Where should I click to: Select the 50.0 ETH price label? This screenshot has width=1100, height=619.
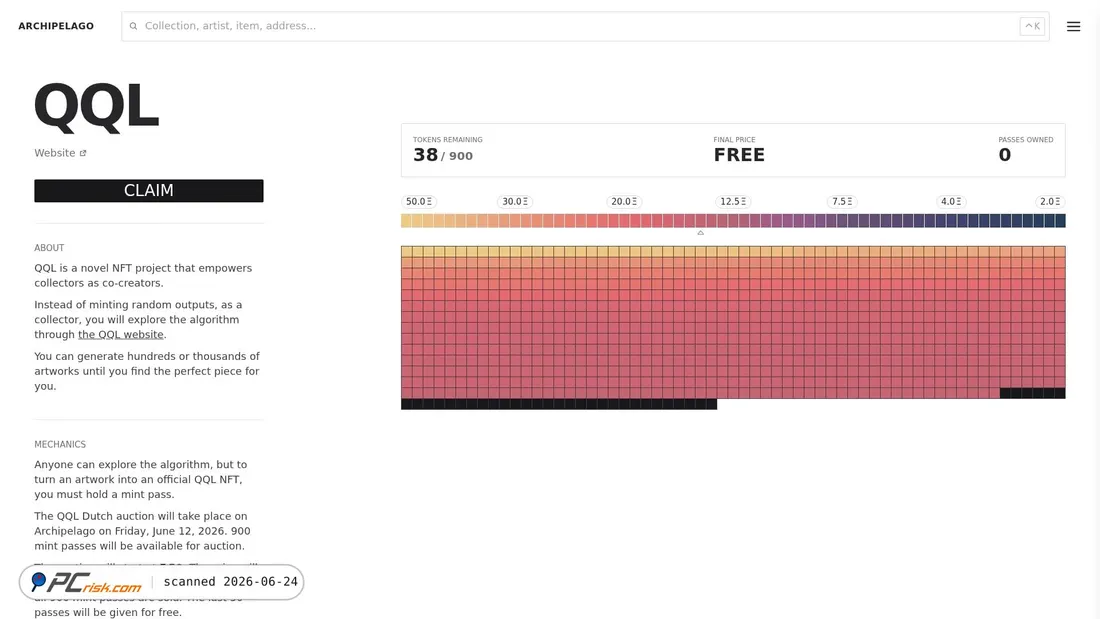(419, 201)
